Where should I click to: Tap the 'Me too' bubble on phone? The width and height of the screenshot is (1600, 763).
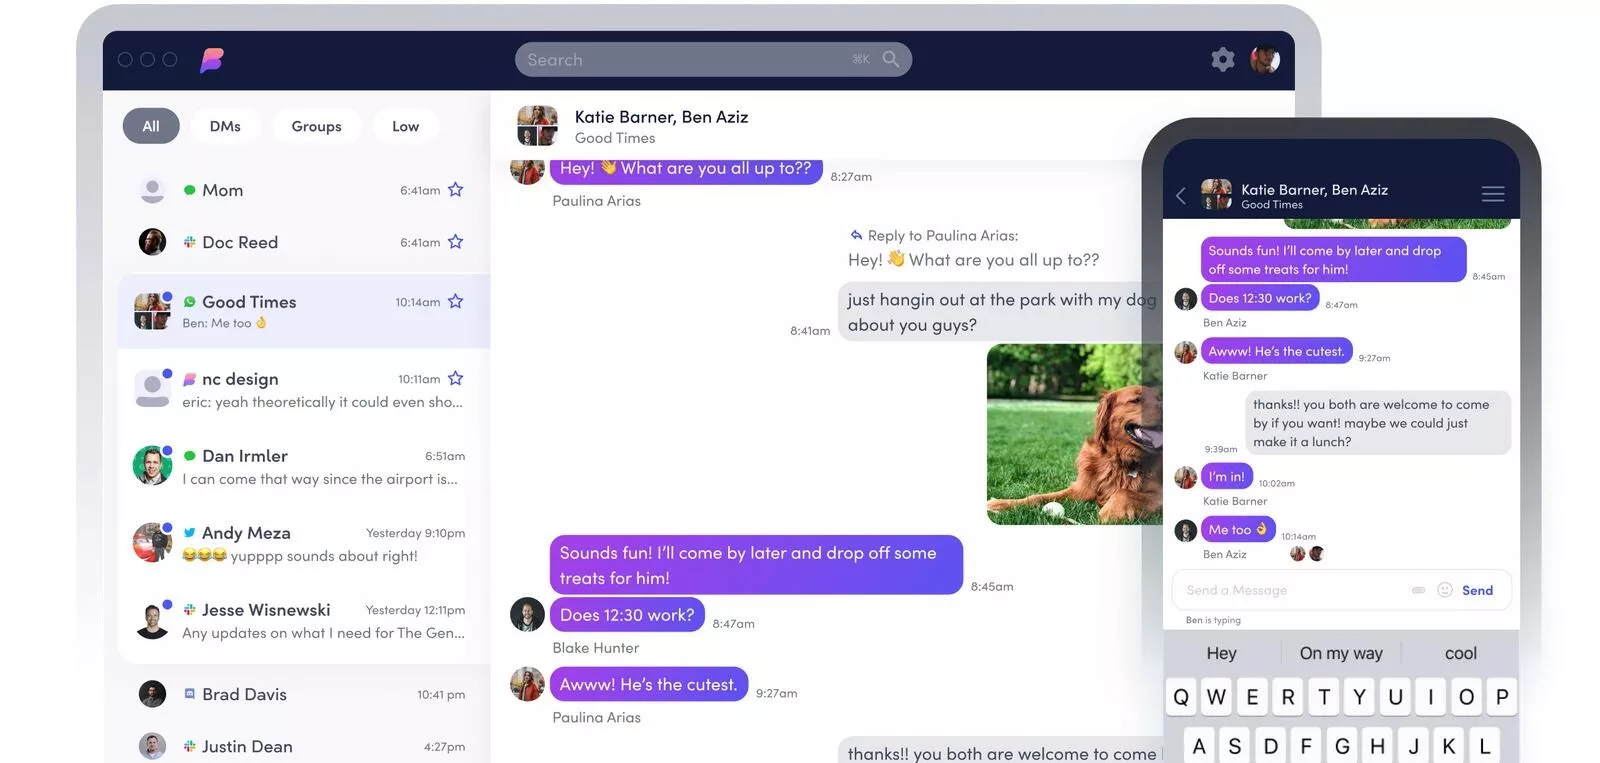tap(1237, 530)
